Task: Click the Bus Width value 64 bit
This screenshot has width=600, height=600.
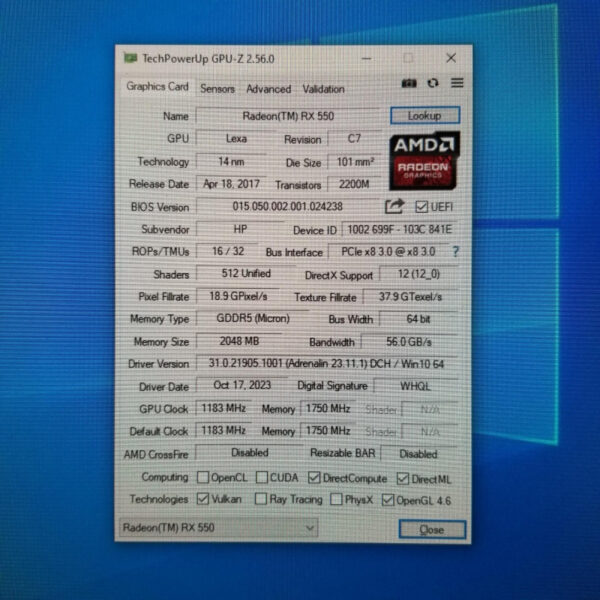Action: point(418,319)
